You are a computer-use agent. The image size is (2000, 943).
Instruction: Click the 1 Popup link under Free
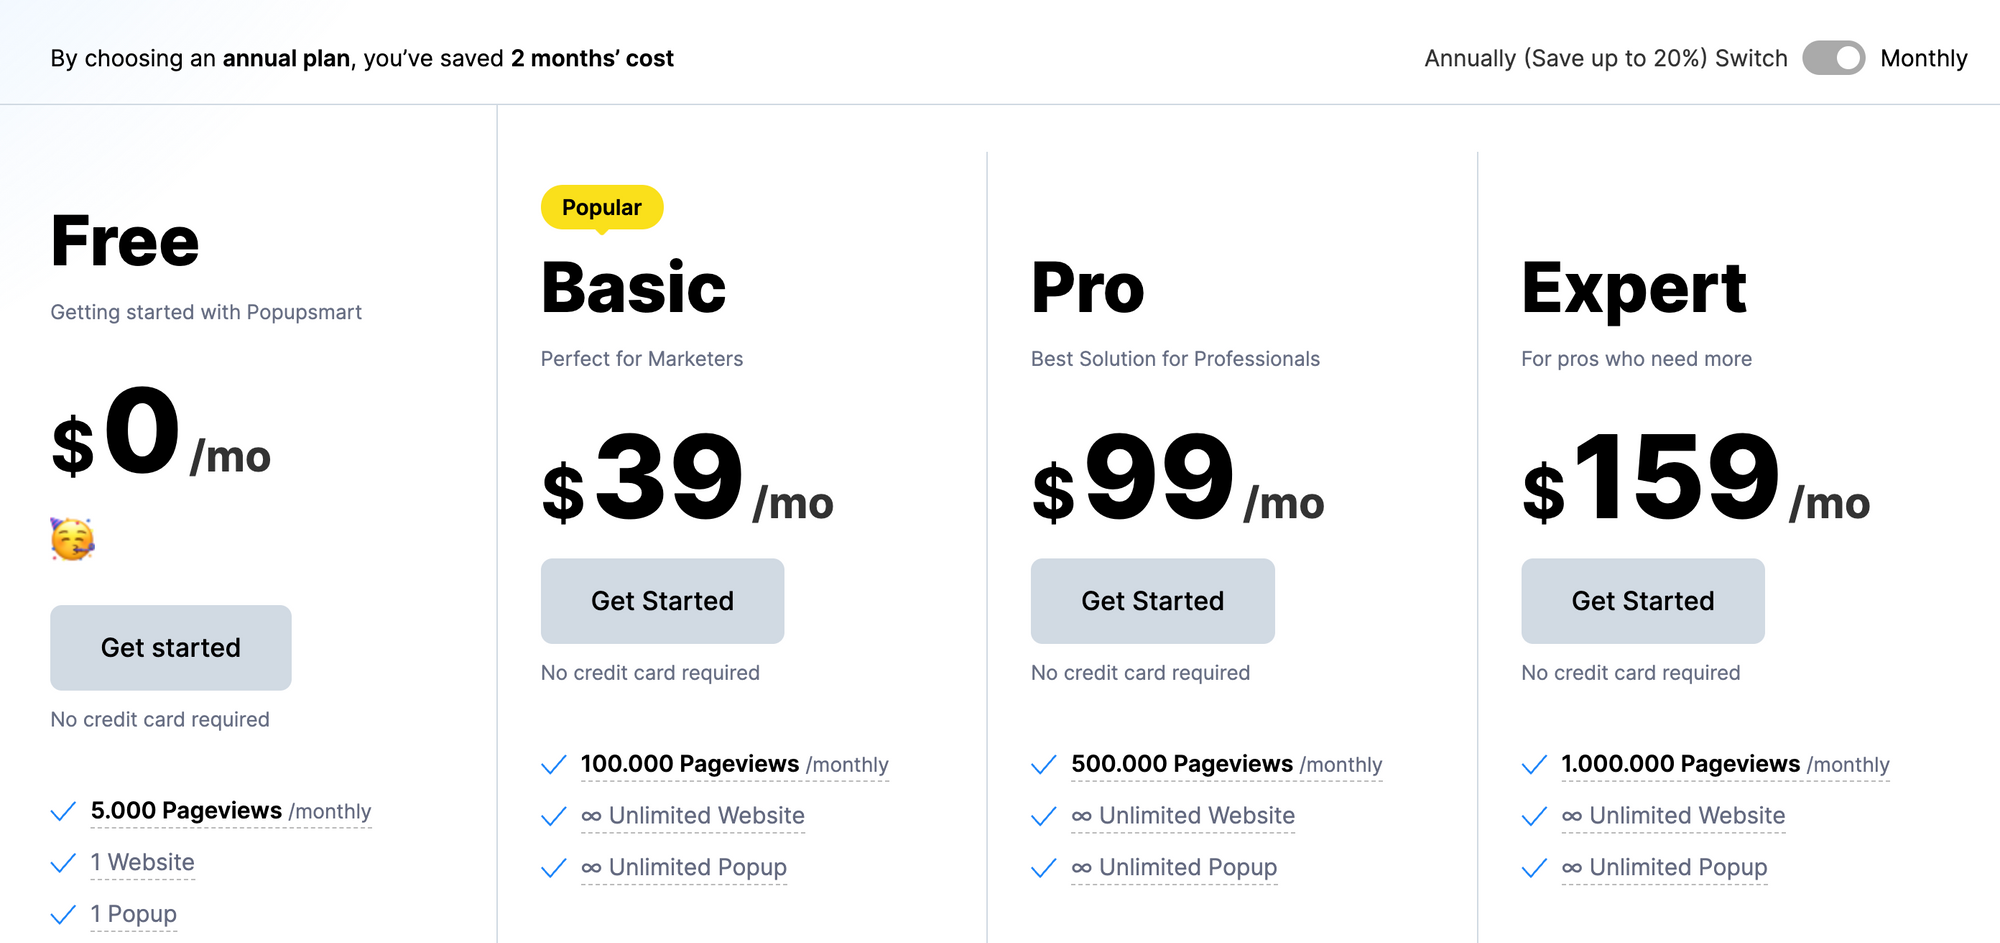click(x=133, y=913)
